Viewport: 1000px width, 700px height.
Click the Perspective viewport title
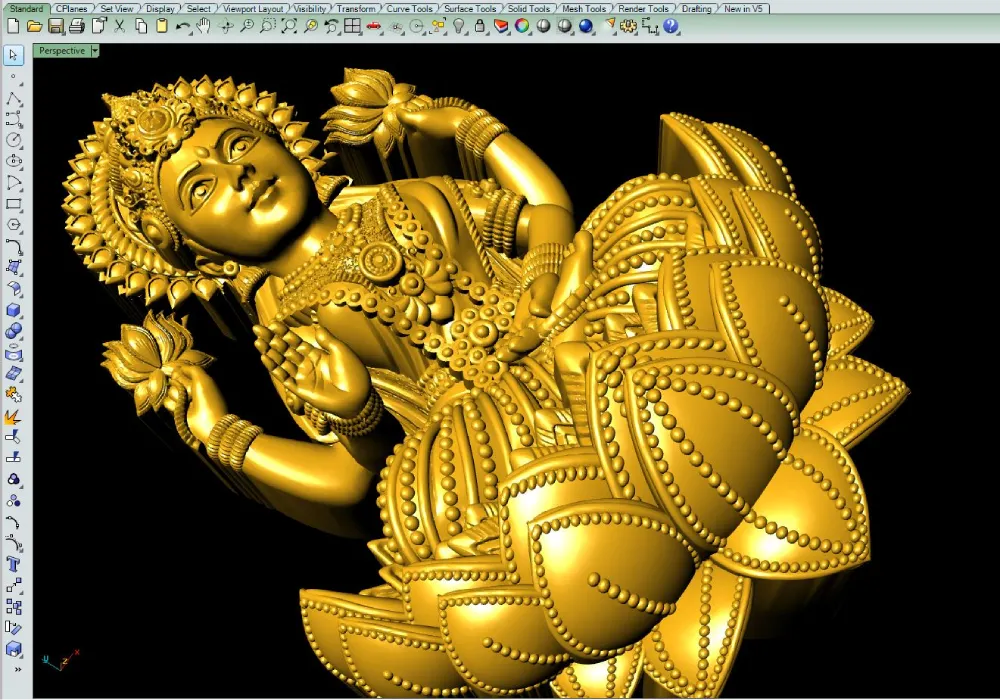(x=62, y=51)
